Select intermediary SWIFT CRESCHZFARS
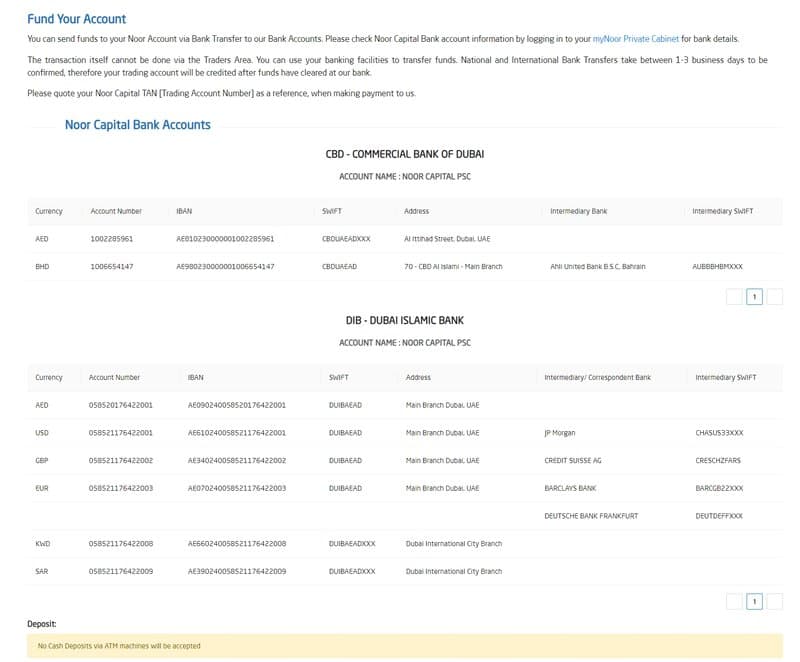 718,460
